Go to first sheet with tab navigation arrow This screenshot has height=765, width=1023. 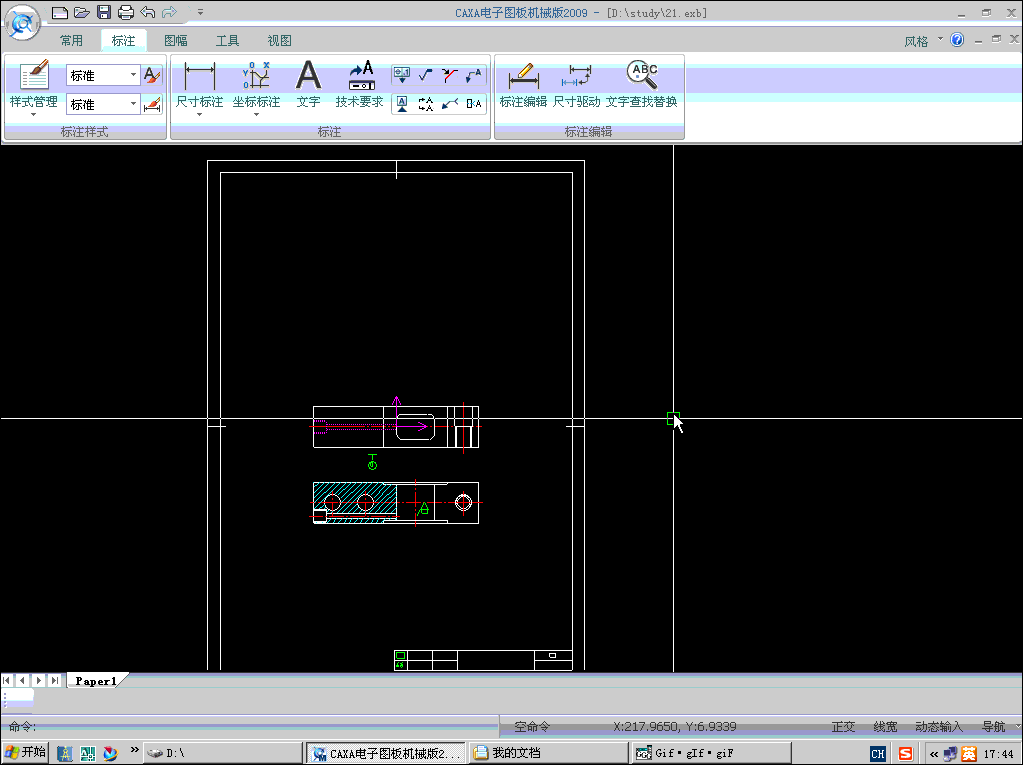pyautogui.click(x=8, y=680)
